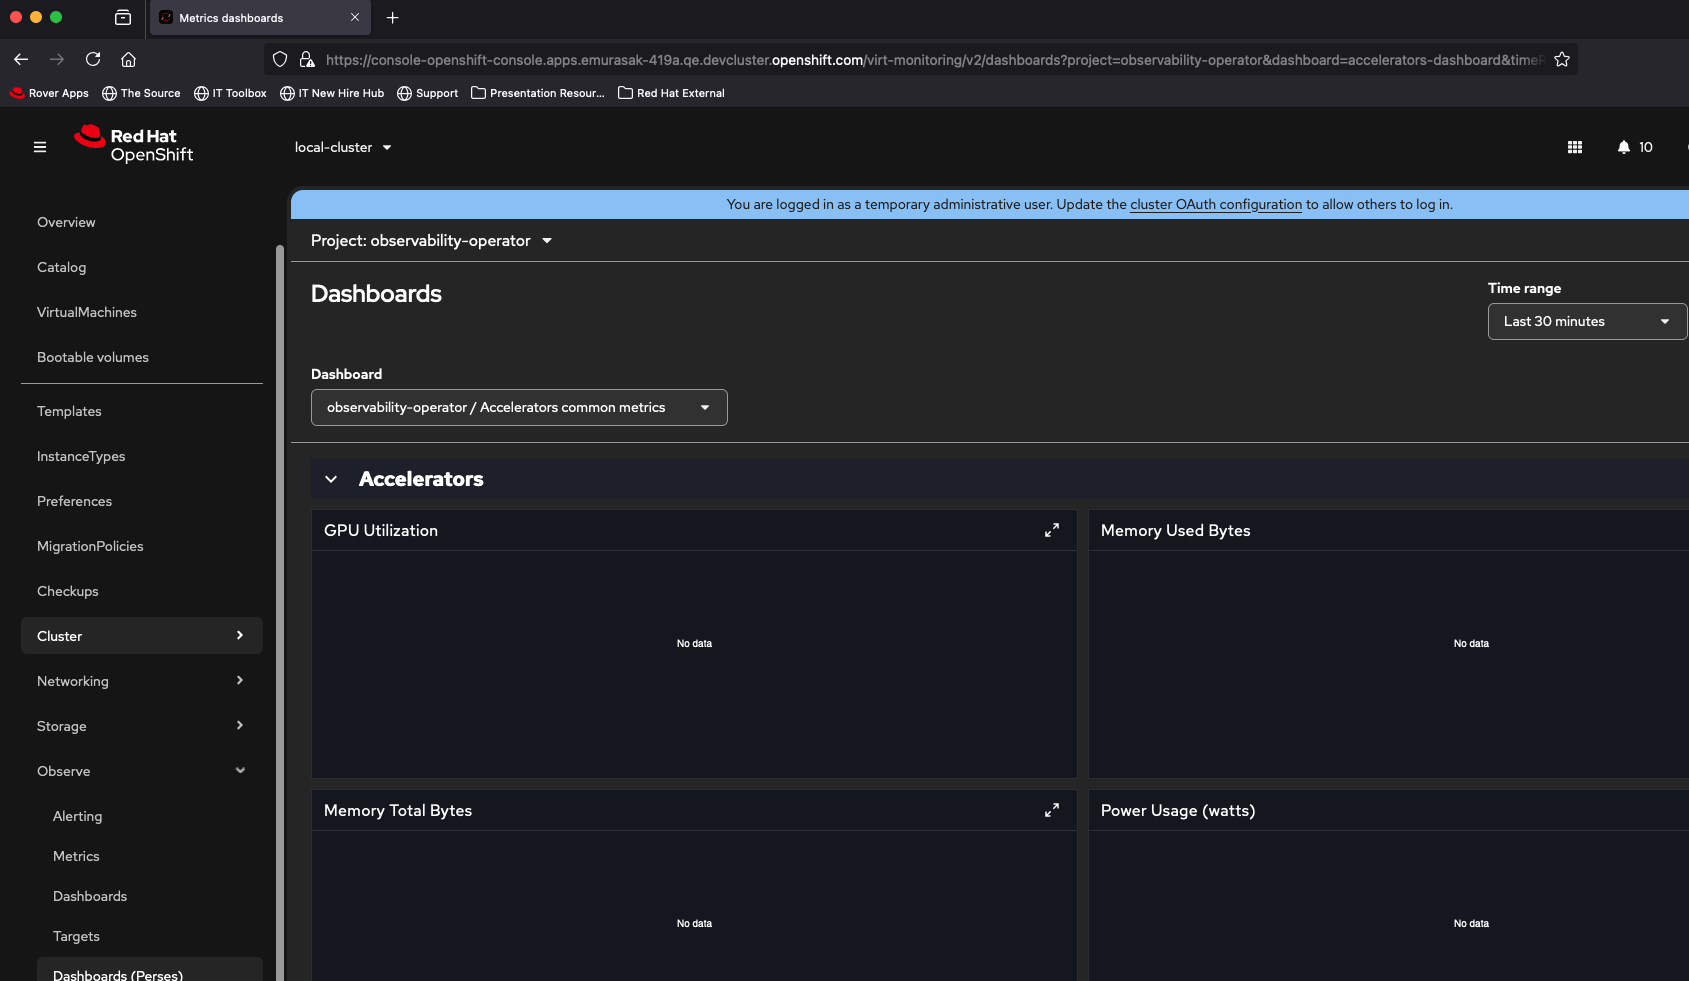Open the browser tab overview button
Viewport: 1689px width, 981px height.
123,17
